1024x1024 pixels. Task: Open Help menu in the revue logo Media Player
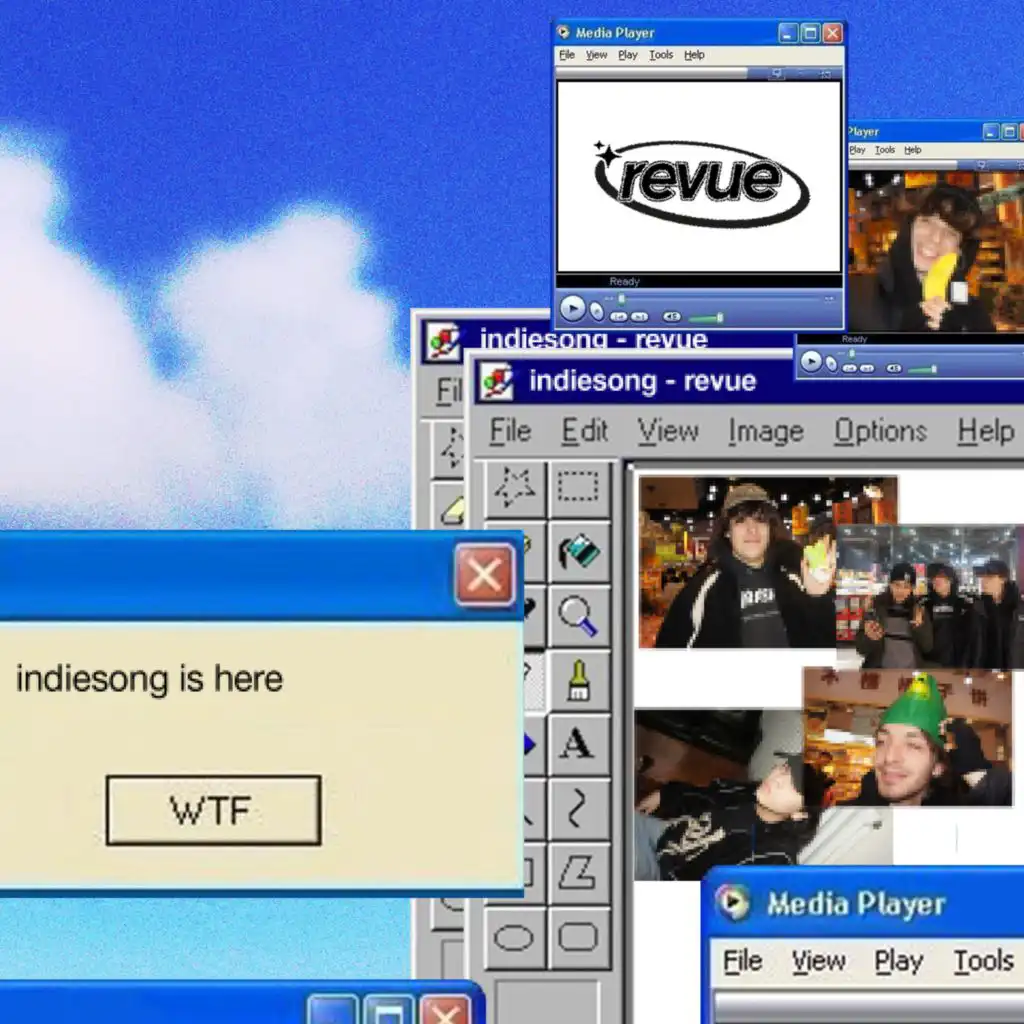pyautogui.click(x=694, y=55)
